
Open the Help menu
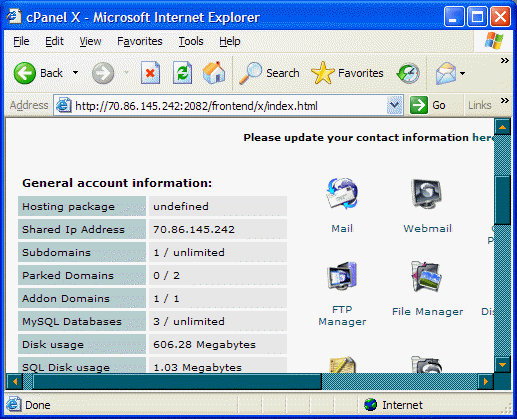point(230,41)
